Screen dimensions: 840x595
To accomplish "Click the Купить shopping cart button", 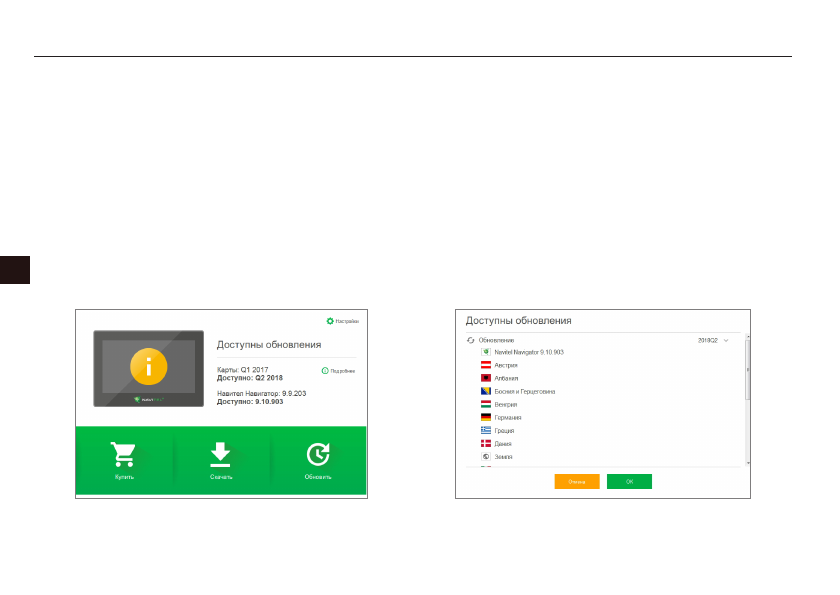I will tap(124, 460).
